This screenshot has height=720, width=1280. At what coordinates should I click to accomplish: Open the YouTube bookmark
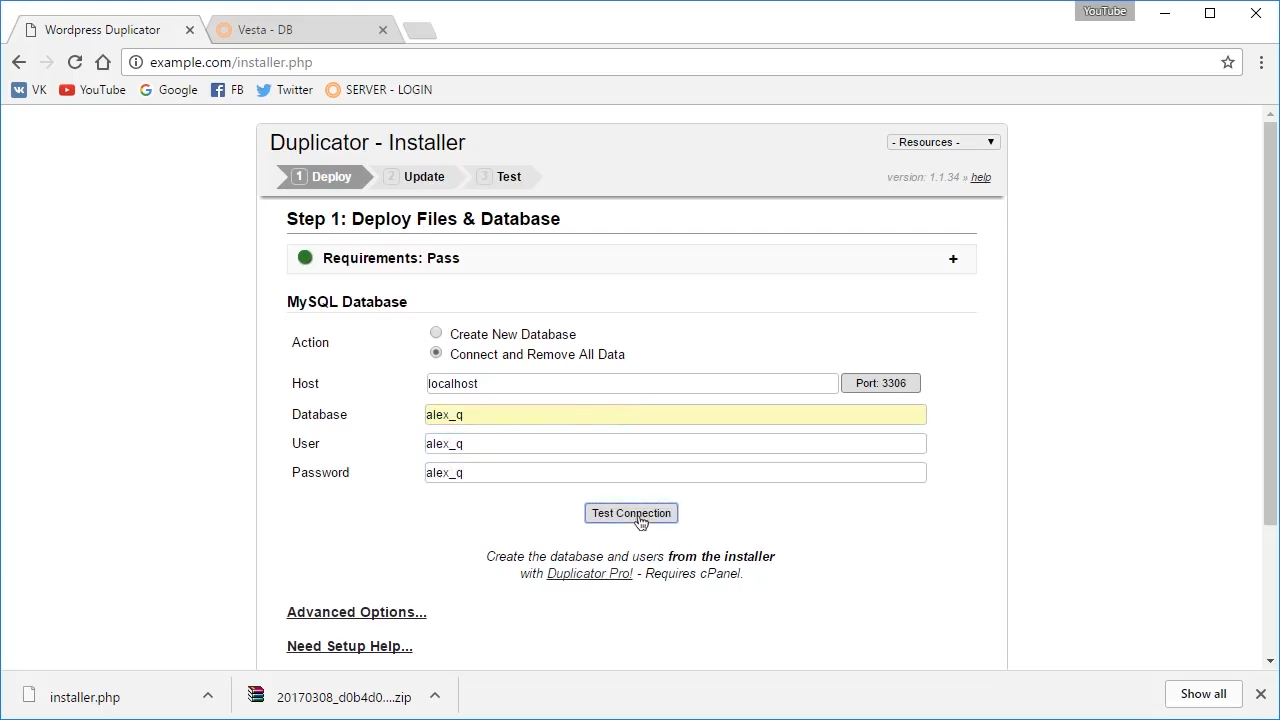click(x=92, y=90)
